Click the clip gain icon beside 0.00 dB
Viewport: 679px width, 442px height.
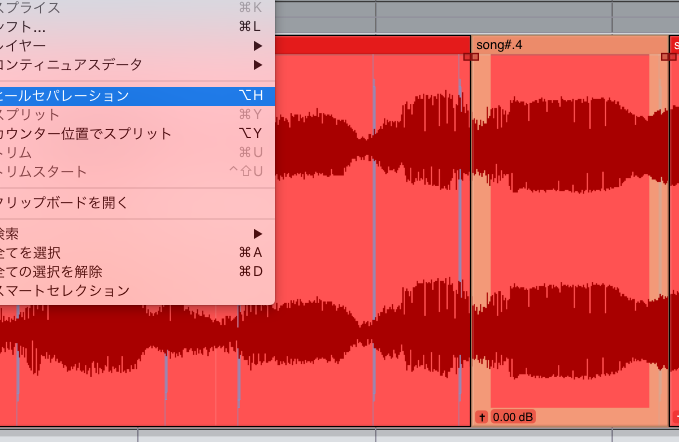tap(482, 417)
